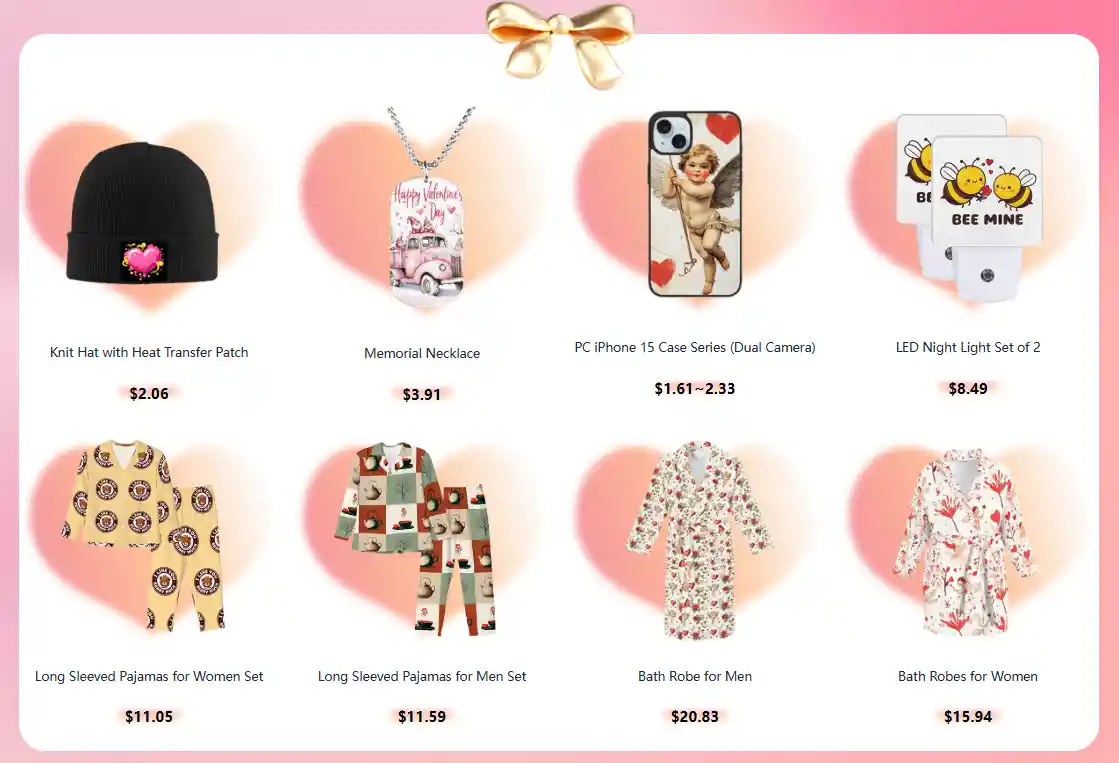Click Long Sleeved Pajamas for Men Set title
This screenshot has height=763, width=1119.
[422, 676]
